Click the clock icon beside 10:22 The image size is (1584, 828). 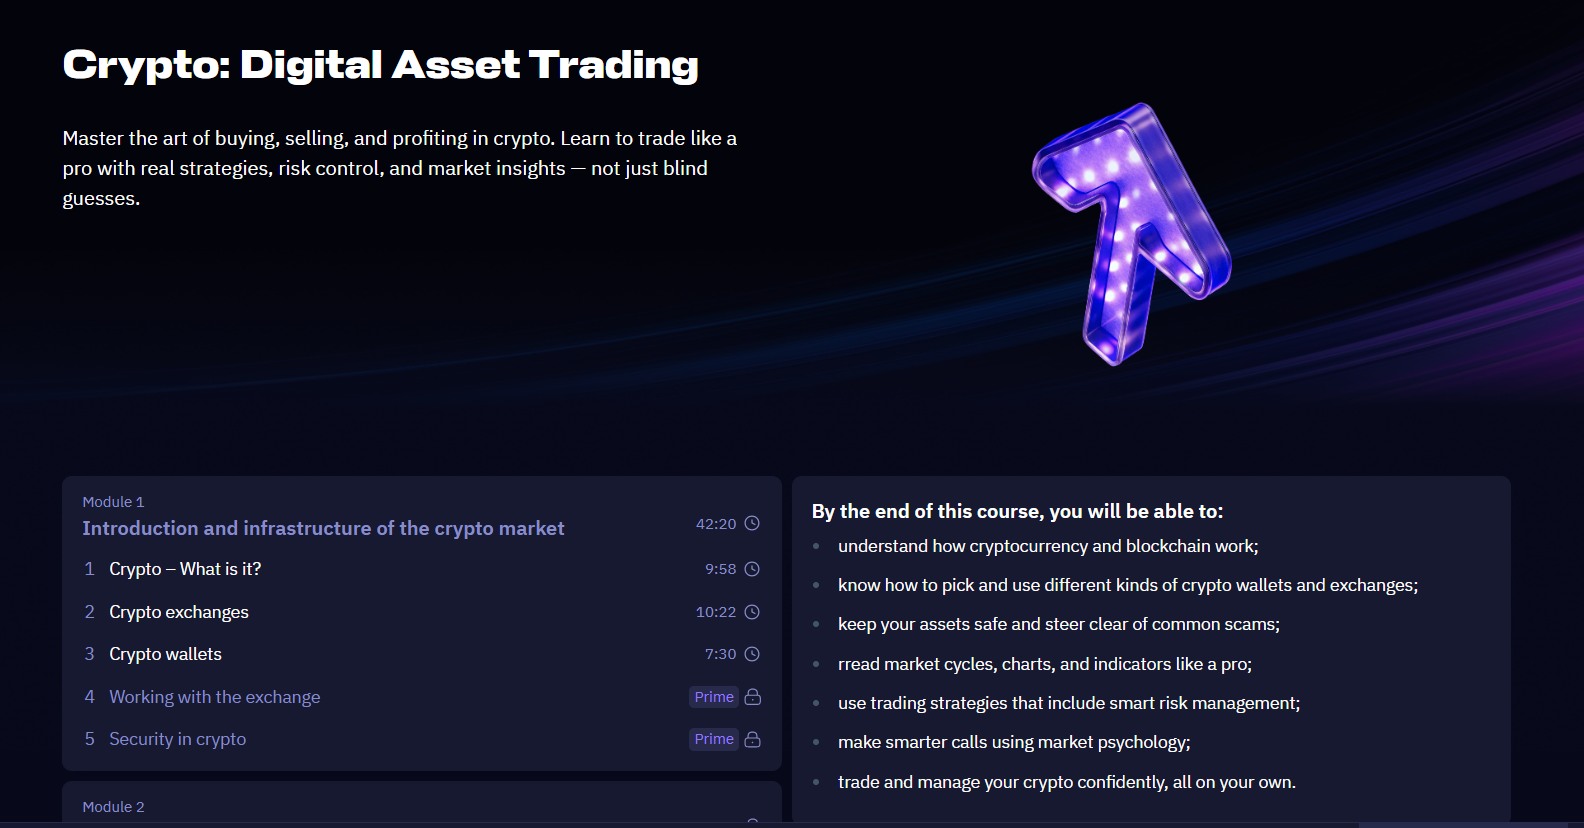click(753, 612)
